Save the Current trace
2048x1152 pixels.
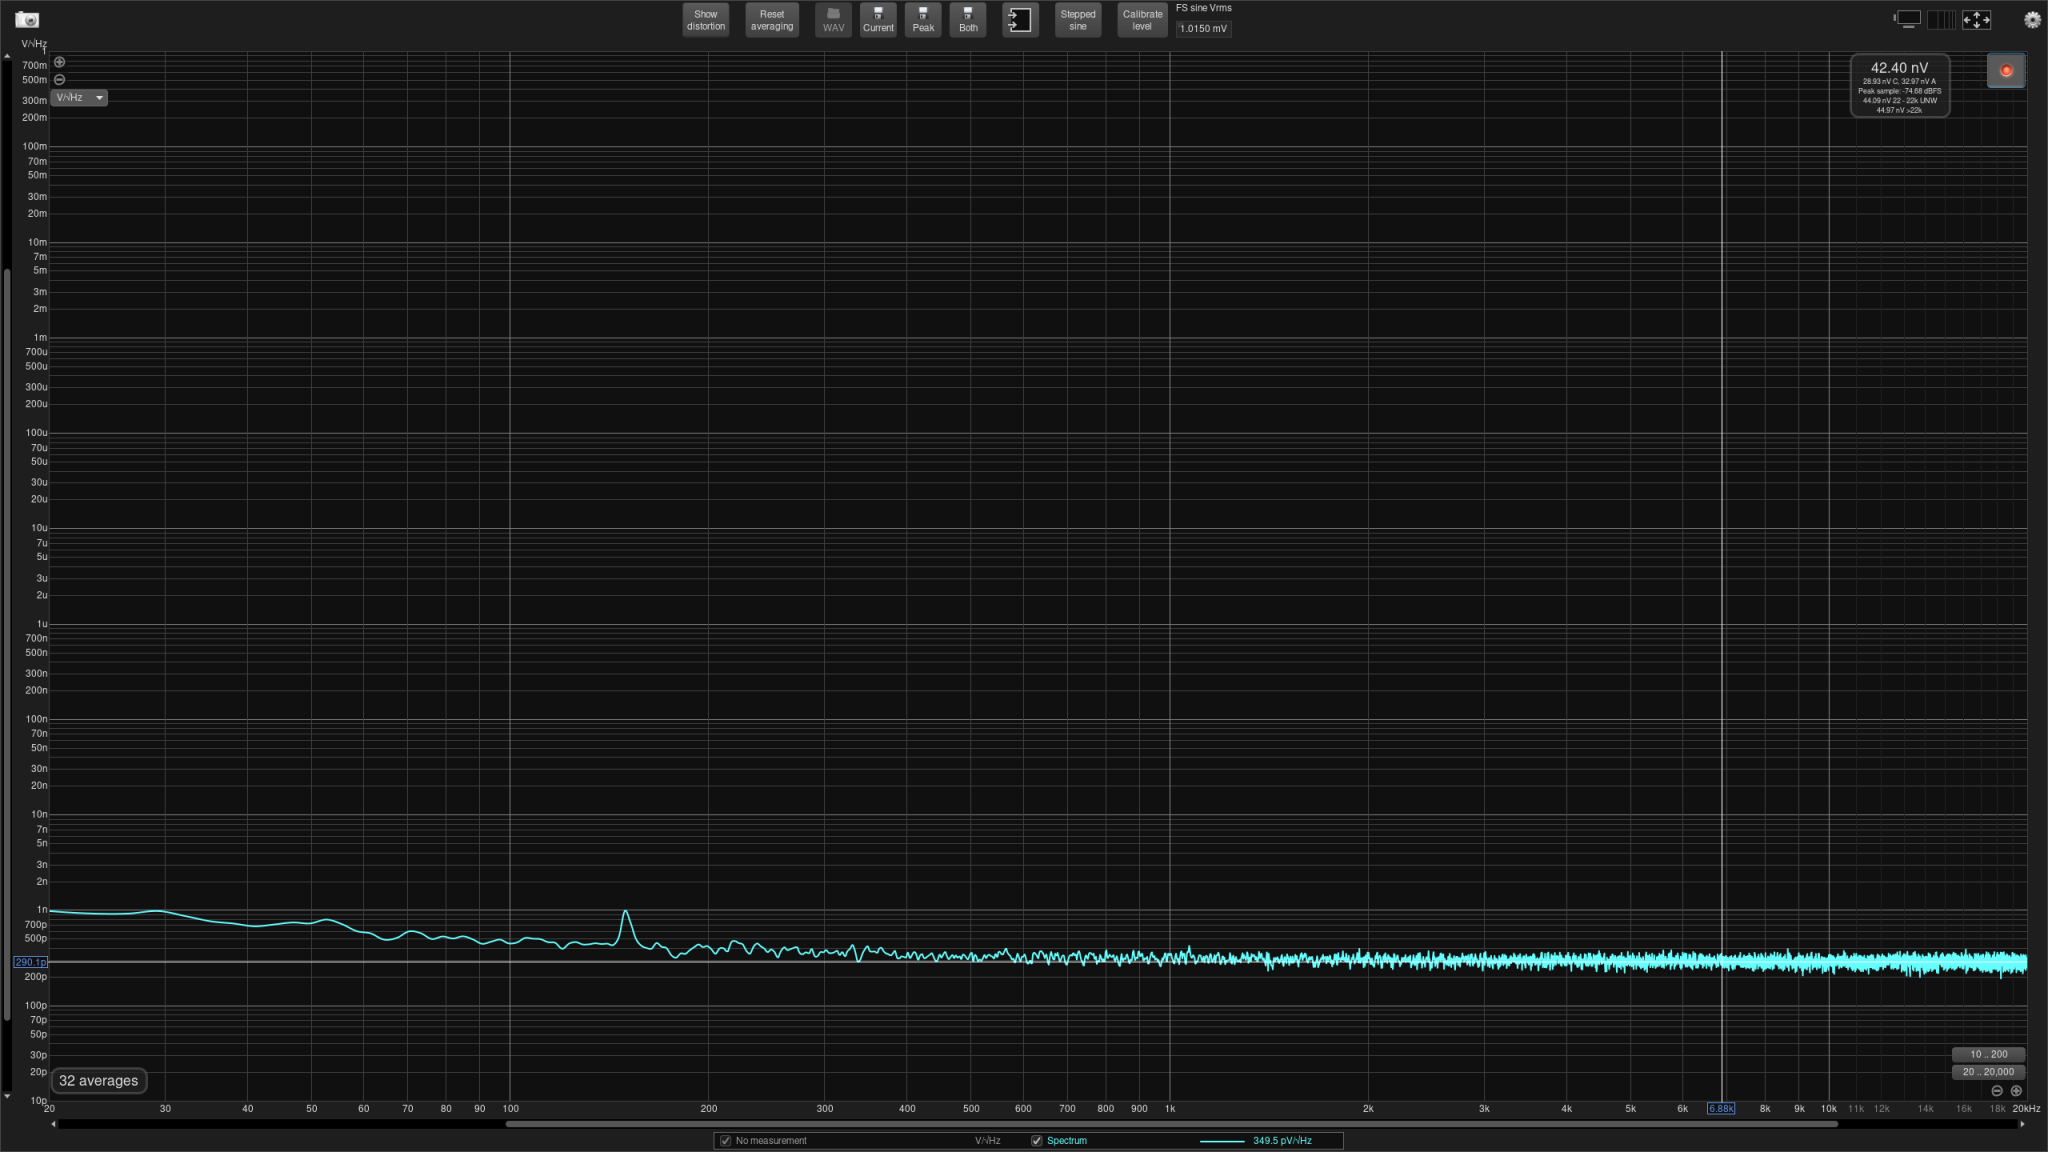click(x=878, y=20)
